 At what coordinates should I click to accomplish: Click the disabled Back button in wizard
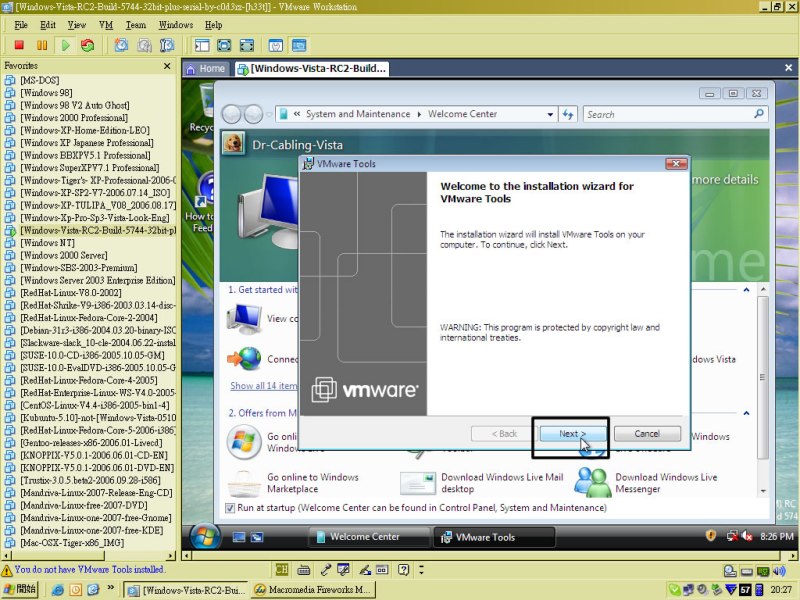point(504,434)
